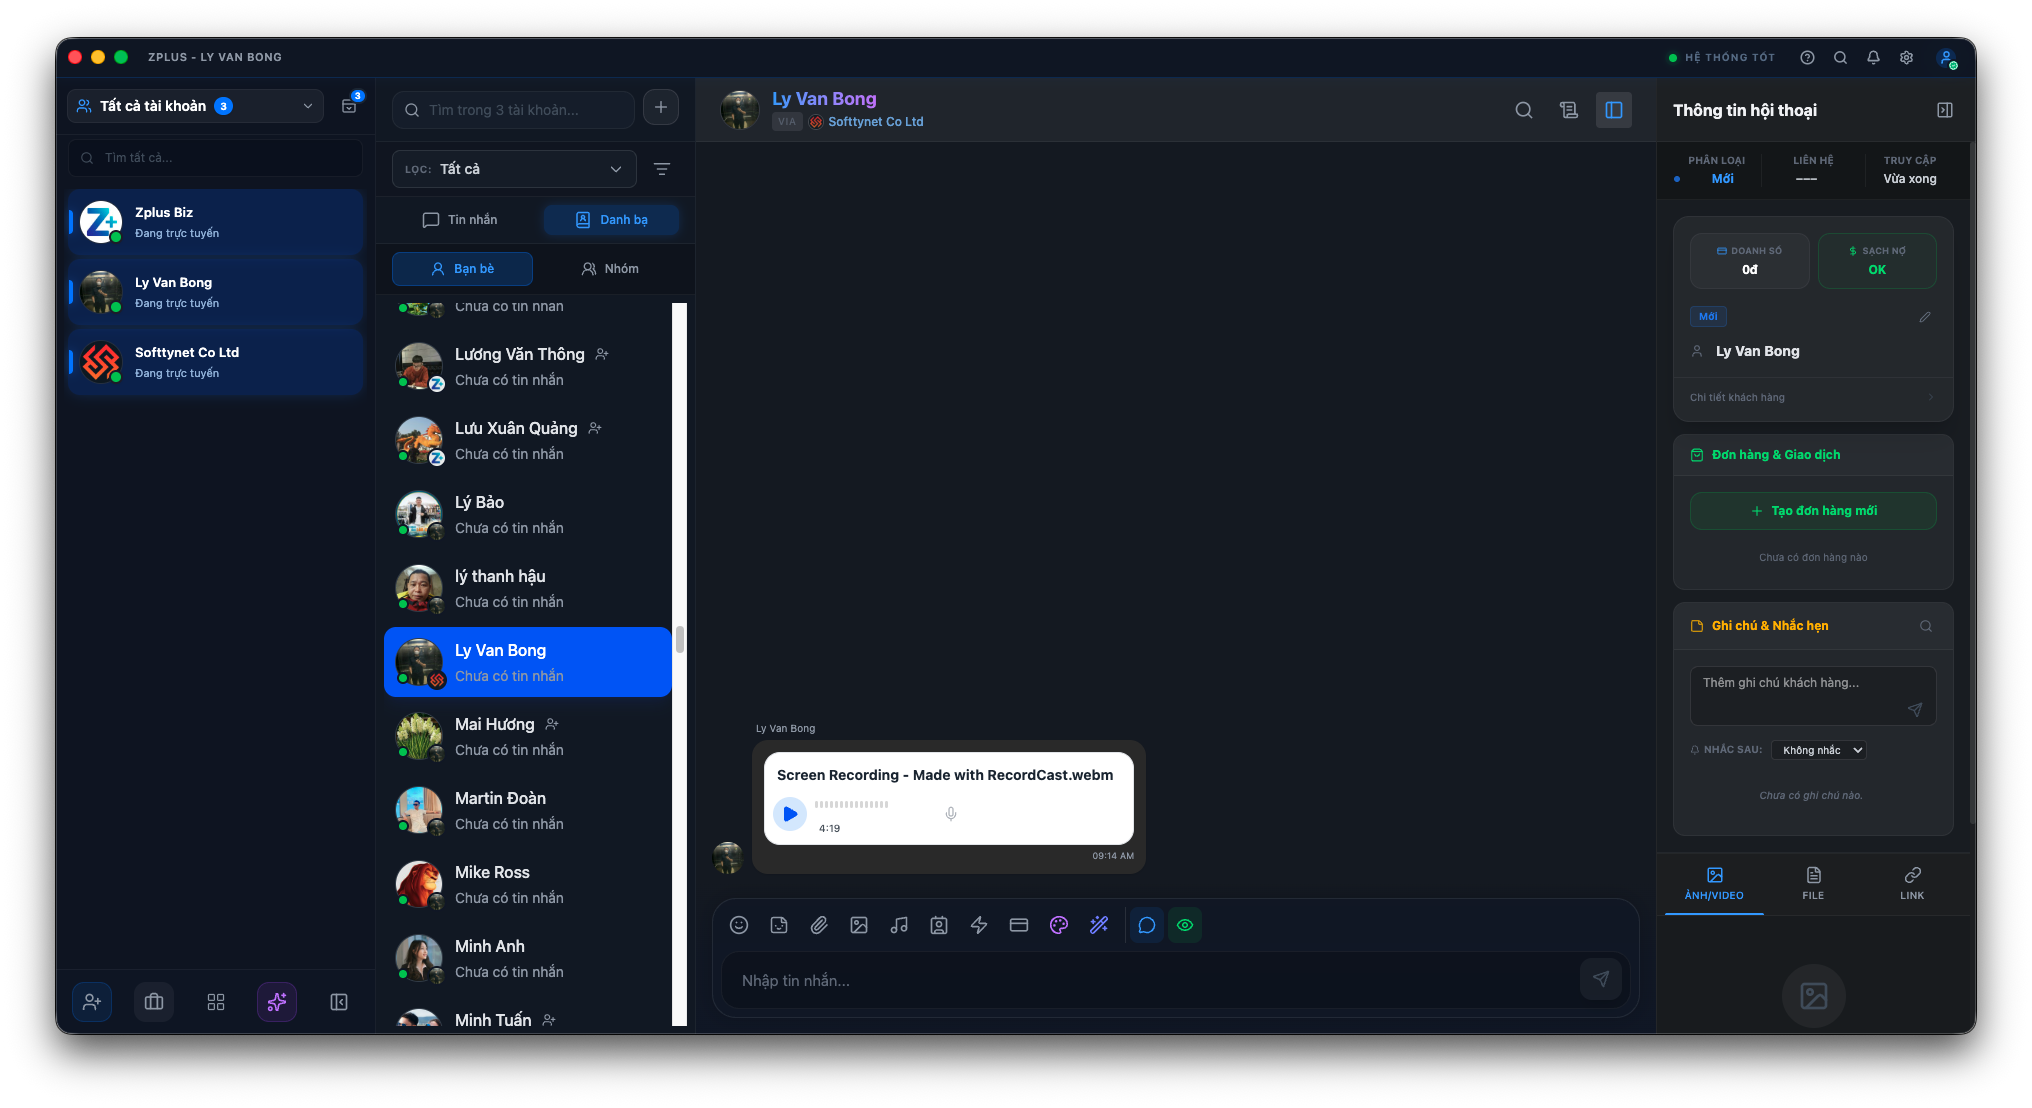Expand the 'Tất cả tài khoản' account dropdown
This screenshot has width=2032, height=1108.
pyautogui.click(x=196, y=106)
